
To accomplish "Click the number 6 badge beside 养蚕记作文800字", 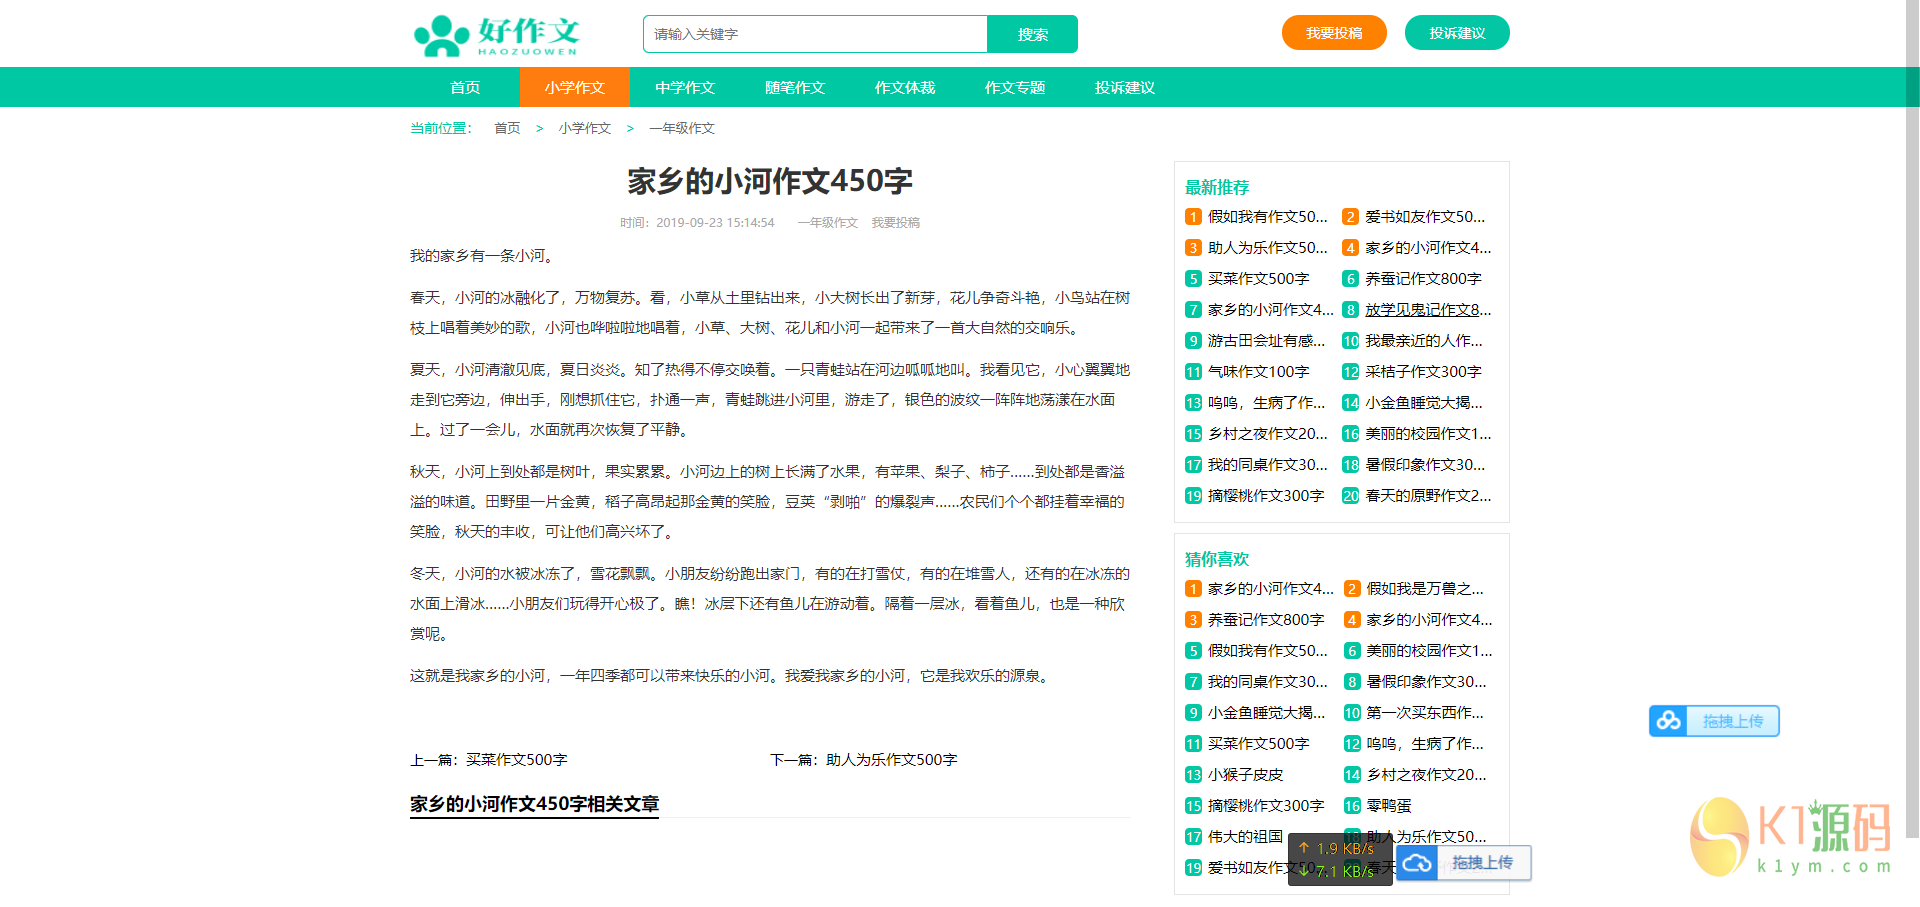I will [x=1350, y=279].
